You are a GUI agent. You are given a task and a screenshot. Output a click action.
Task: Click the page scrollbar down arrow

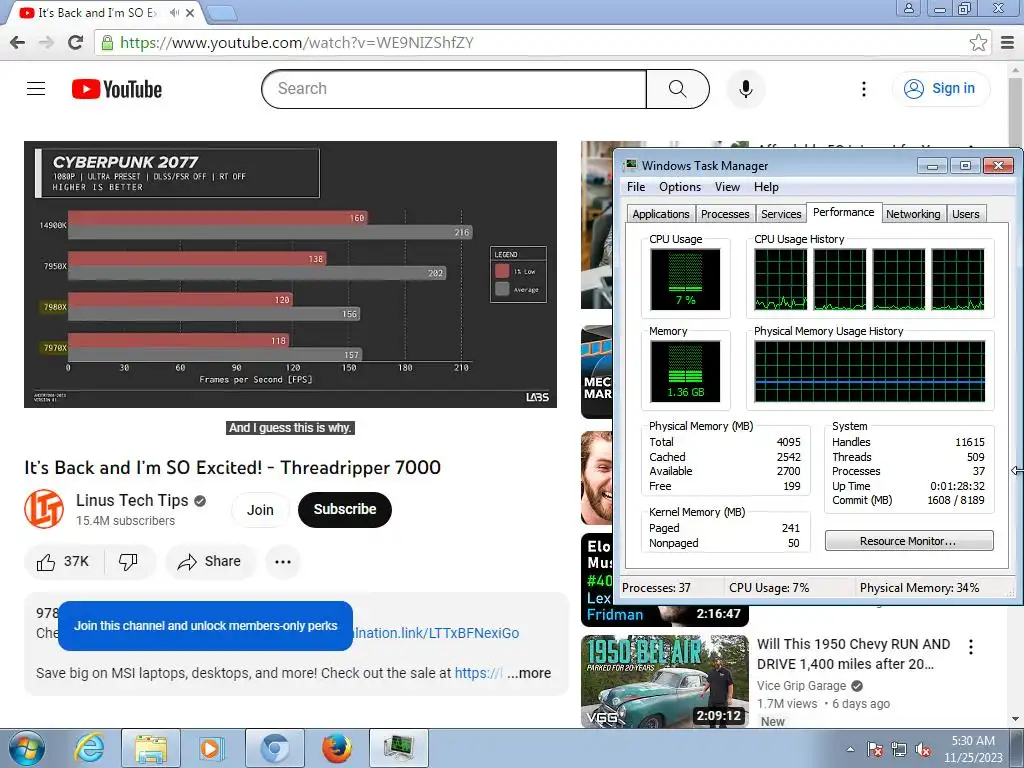coord(1015,720)
